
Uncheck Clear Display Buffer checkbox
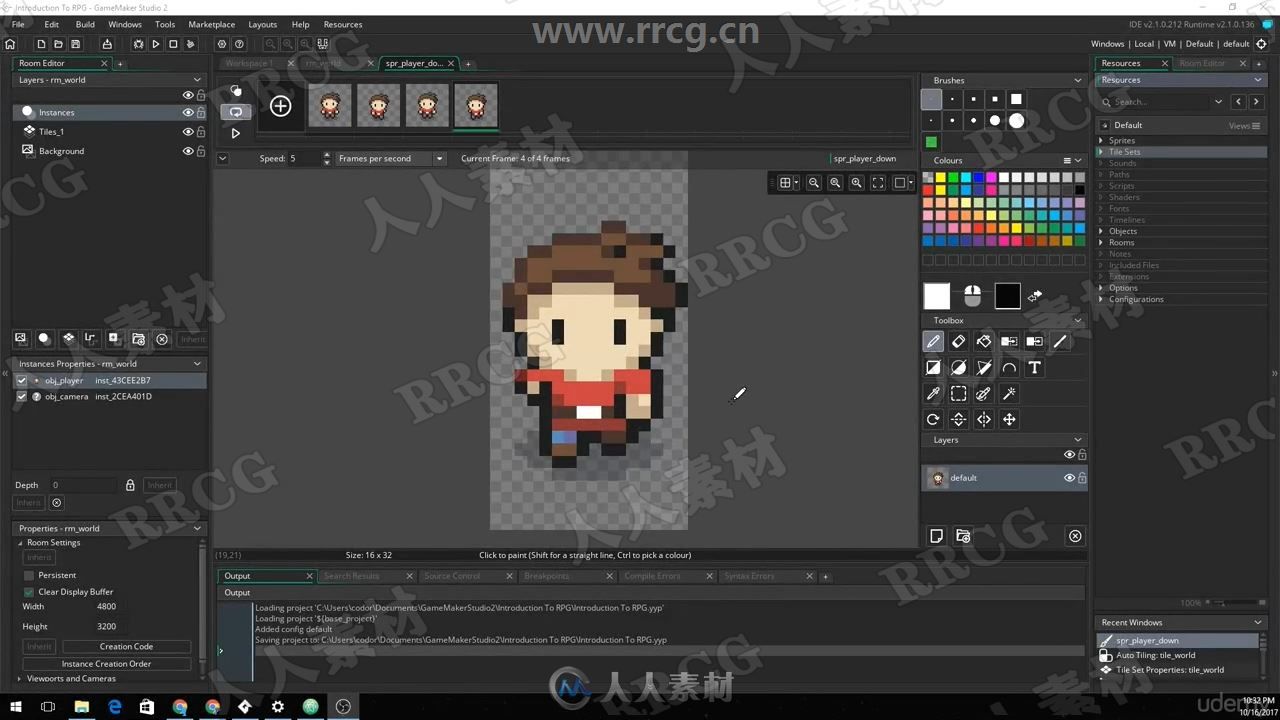[x=29, y=592]
